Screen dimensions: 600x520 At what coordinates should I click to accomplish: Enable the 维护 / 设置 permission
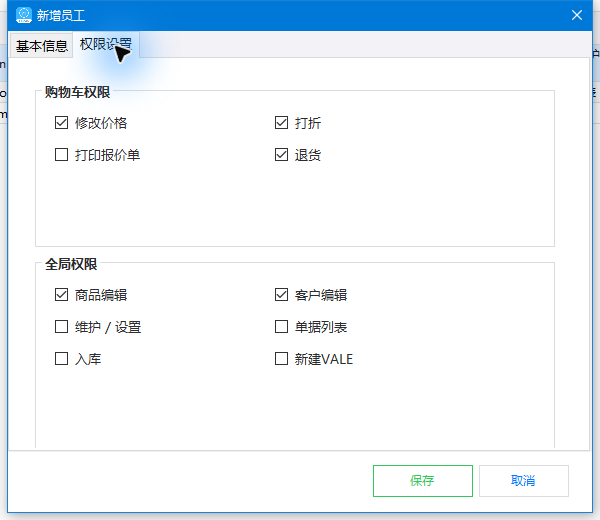pyautogui.click(x=61, y=327)
